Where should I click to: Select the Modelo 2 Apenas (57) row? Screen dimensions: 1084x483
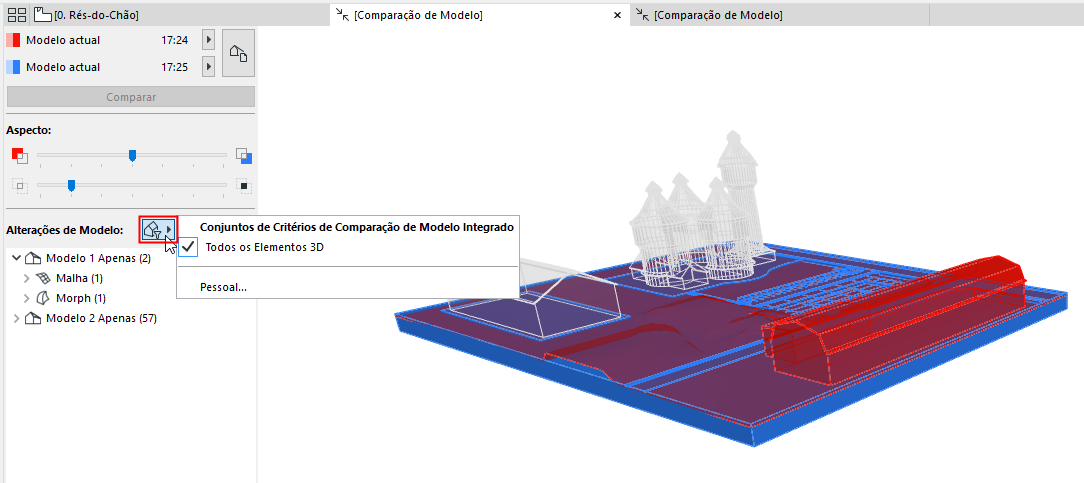101,319
